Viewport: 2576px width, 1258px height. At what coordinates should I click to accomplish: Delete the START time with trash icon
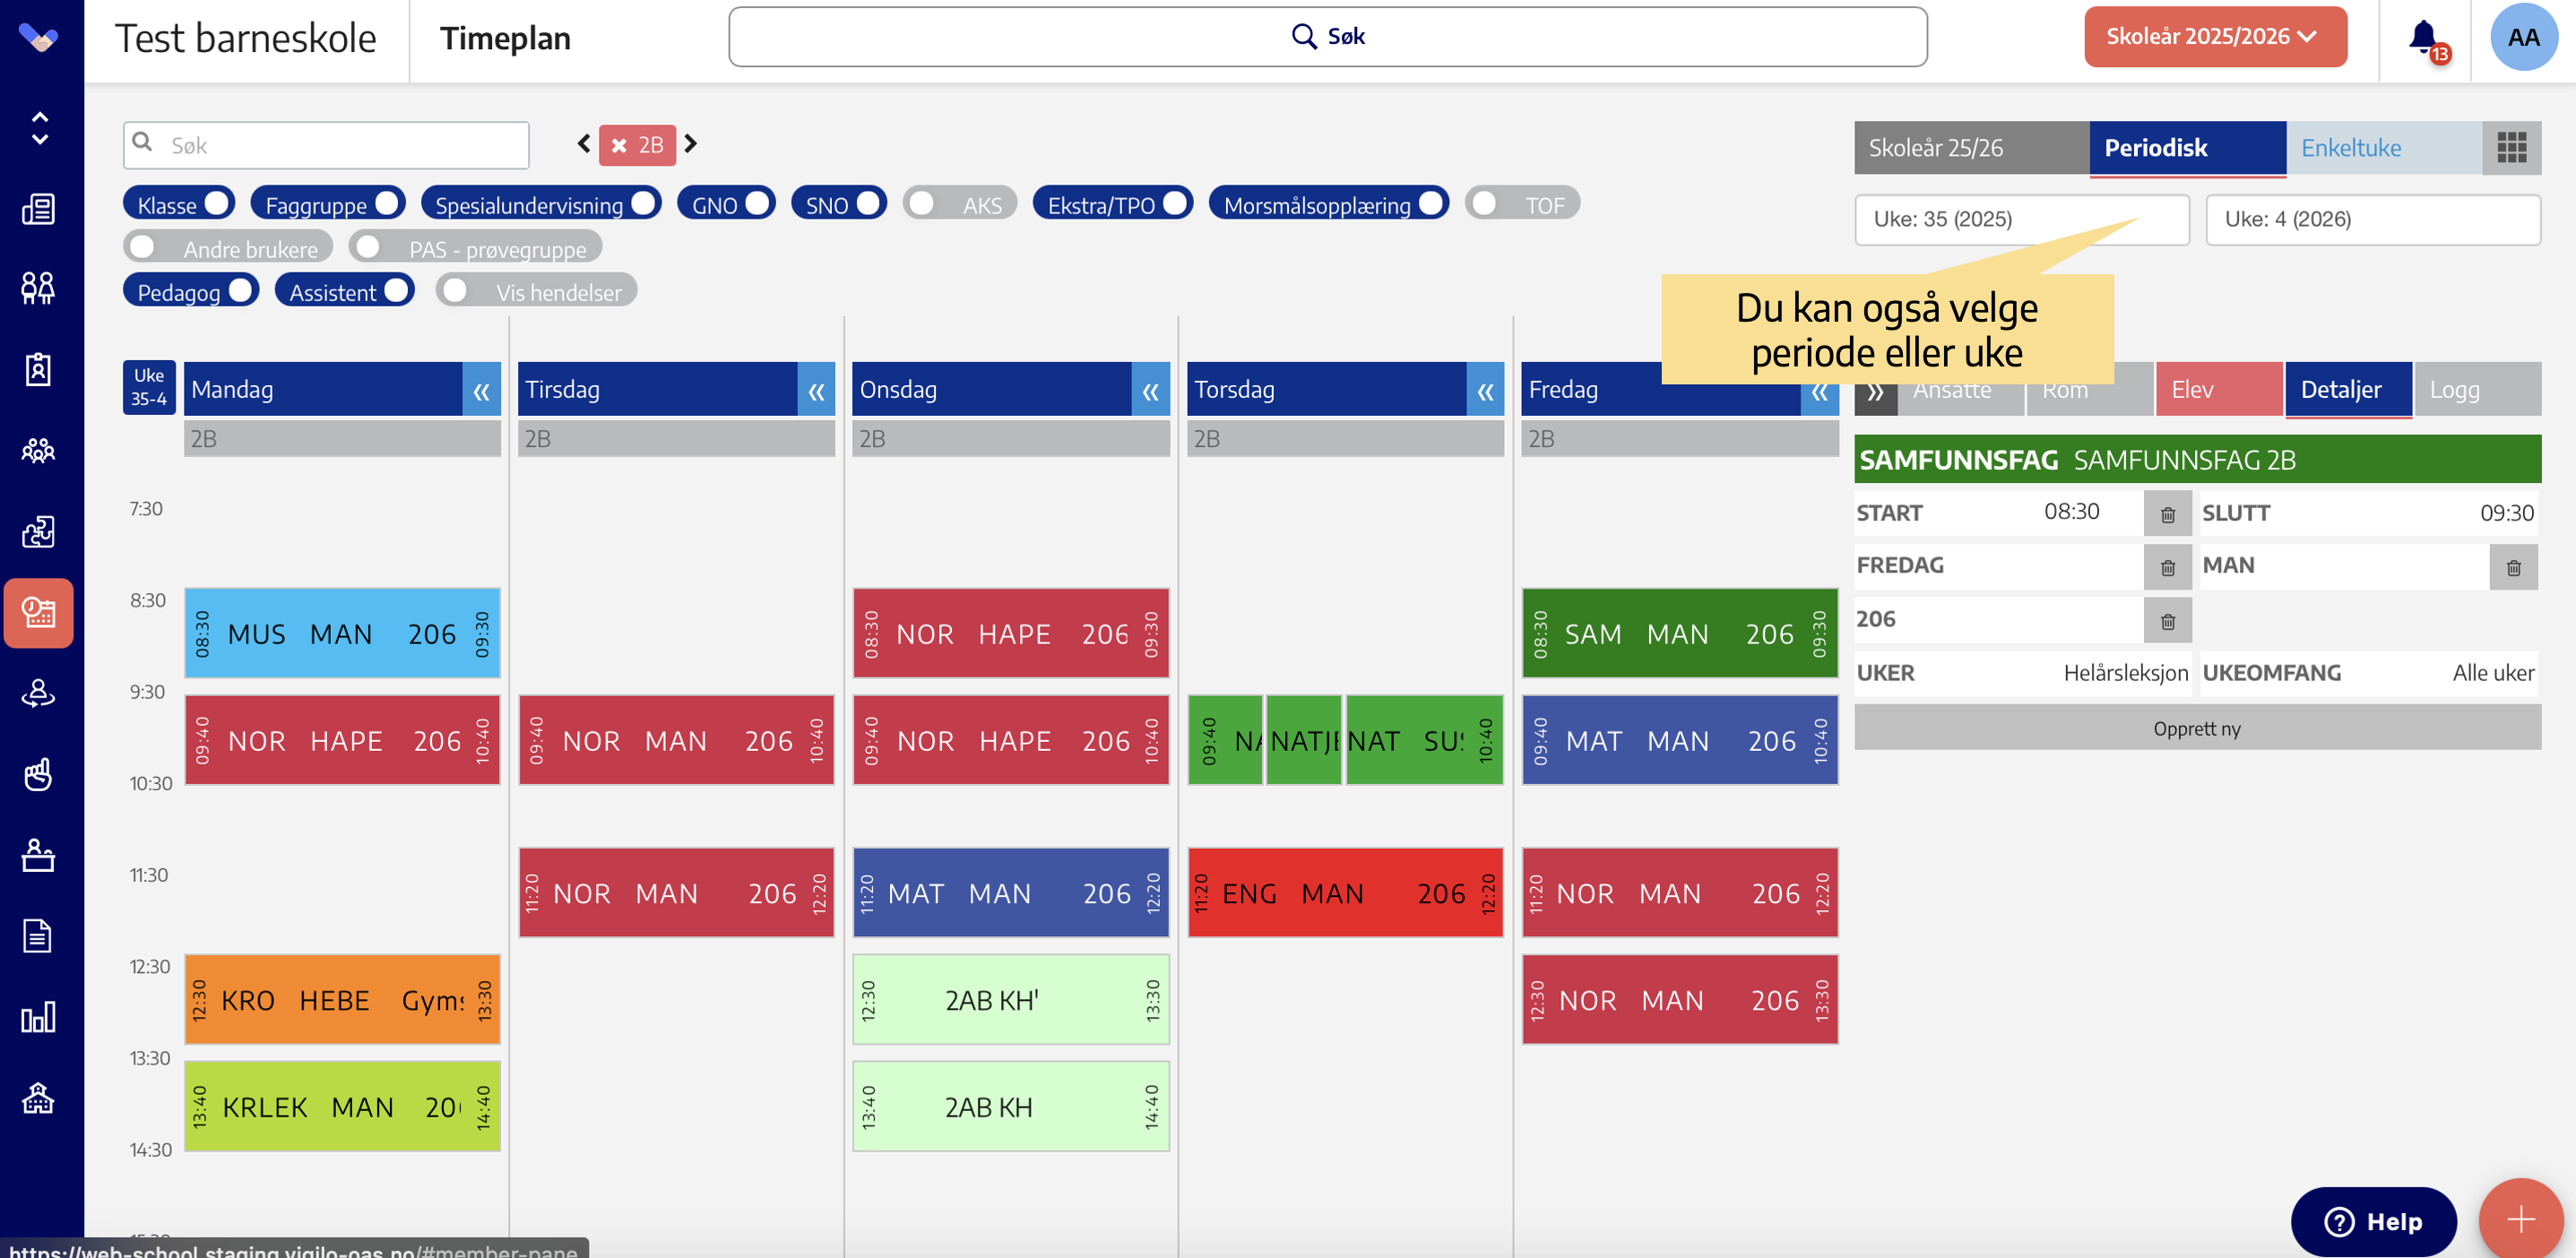point(2167,514)
